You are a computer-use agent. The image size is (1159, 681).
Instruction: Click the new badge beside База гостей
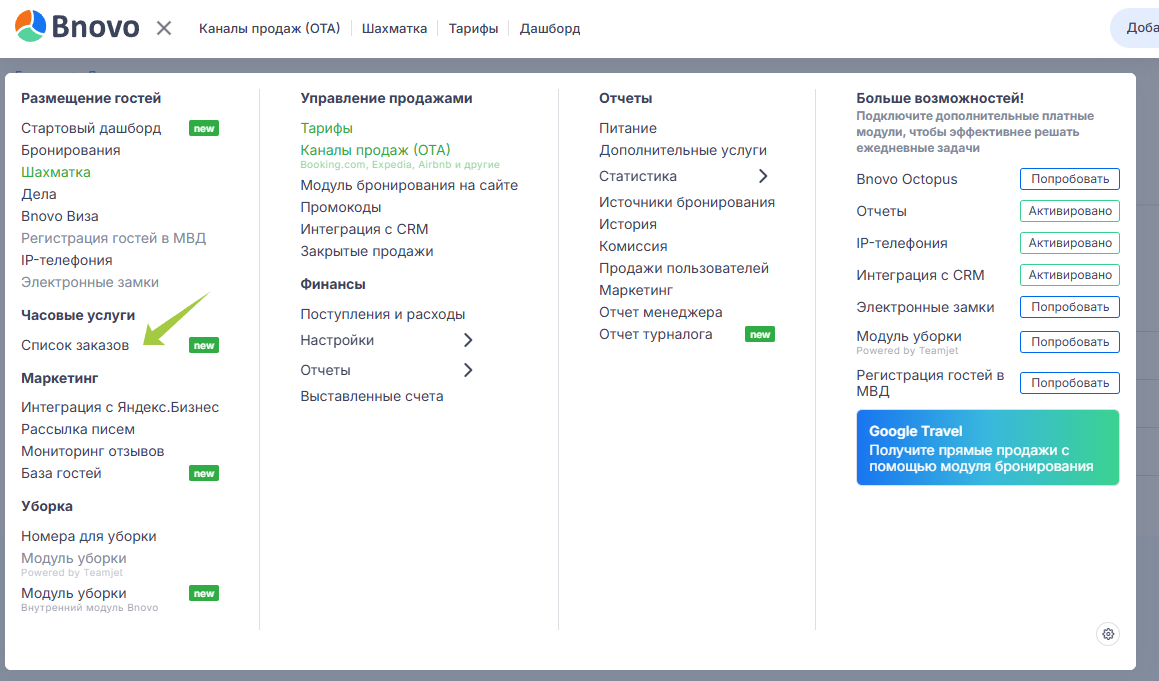point(204,473)
